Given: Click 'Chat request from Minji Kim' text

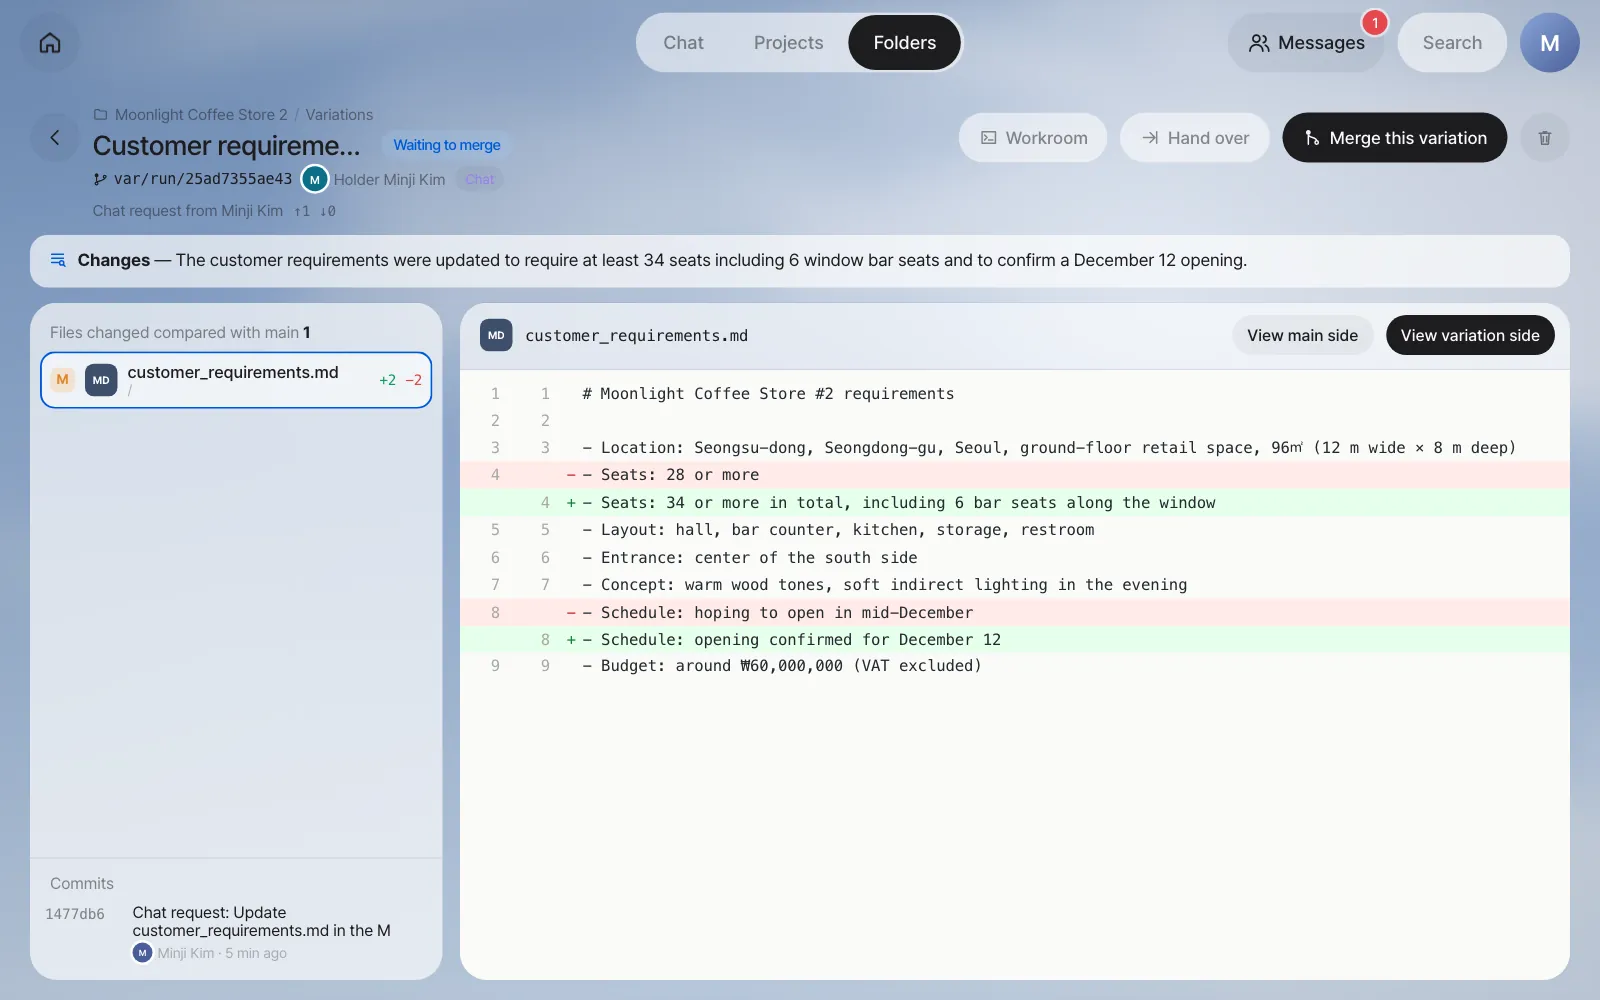Looking at the screenshot, I should [x=188, y=211].
